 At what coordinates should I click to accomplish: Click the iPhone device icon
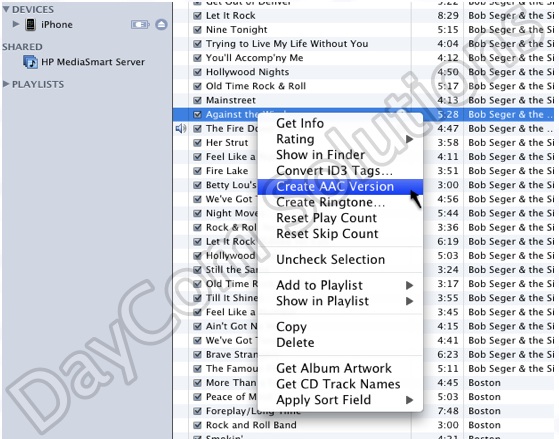pyautogui.click(x=31, y=25)
